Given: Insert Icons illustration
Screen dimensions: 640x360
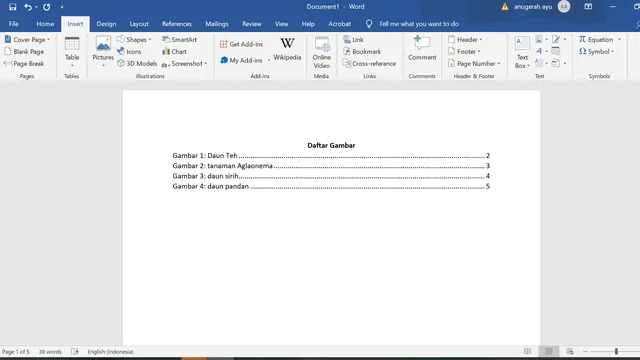Looking at the screenshot, I should tap(129, 52).
